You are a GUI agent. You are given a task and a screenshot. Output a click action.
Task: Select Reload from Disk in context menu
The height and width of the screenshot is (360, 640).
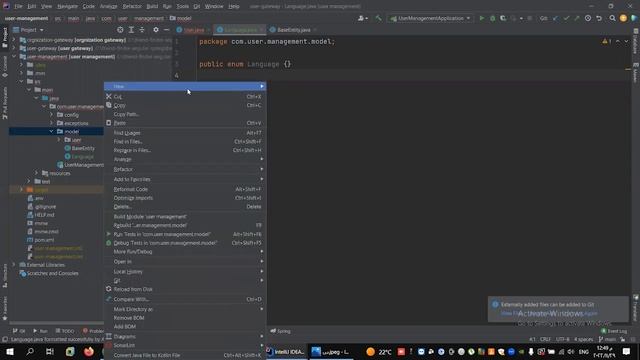point(185,289)
